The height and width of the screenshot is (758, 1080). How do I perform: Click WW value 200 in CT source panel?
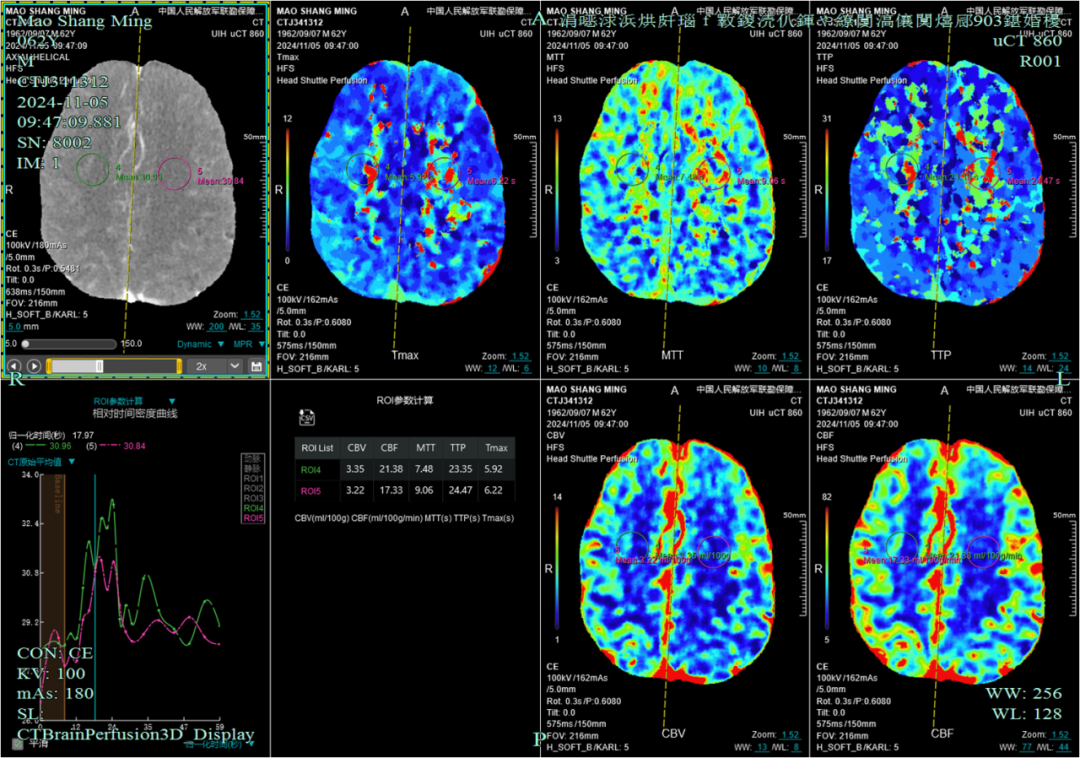point(216,327)
